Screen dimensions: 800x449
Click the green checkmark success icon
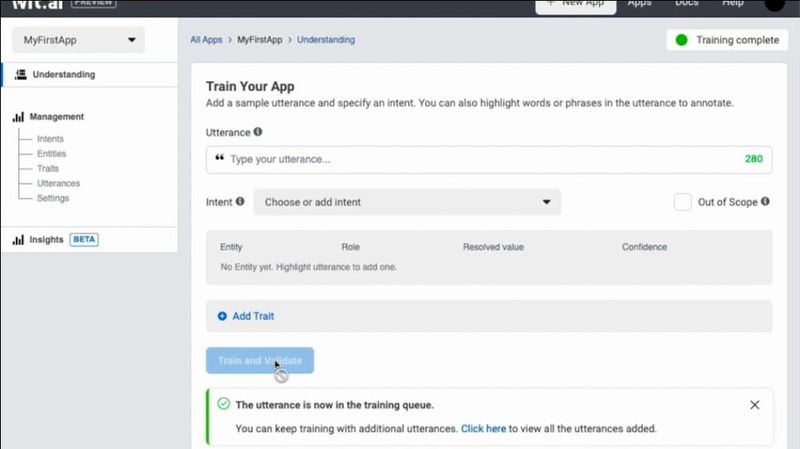point(223,404)
